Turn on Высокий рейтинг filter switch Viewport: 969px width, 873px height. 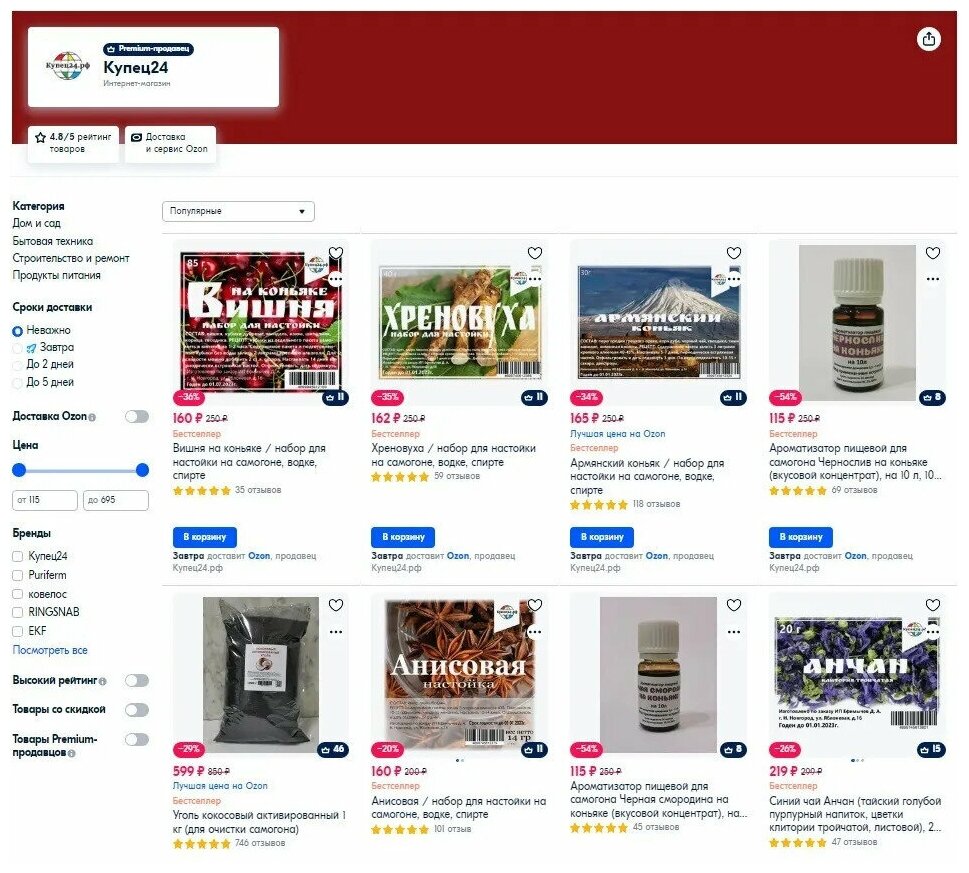pos(137,681)
